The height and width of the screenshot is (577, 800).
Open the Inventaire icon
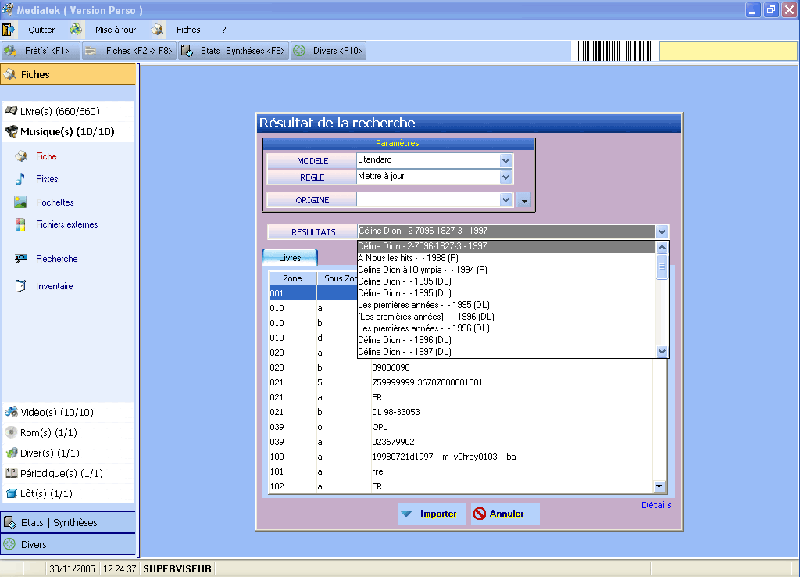(x=20, y=286)
